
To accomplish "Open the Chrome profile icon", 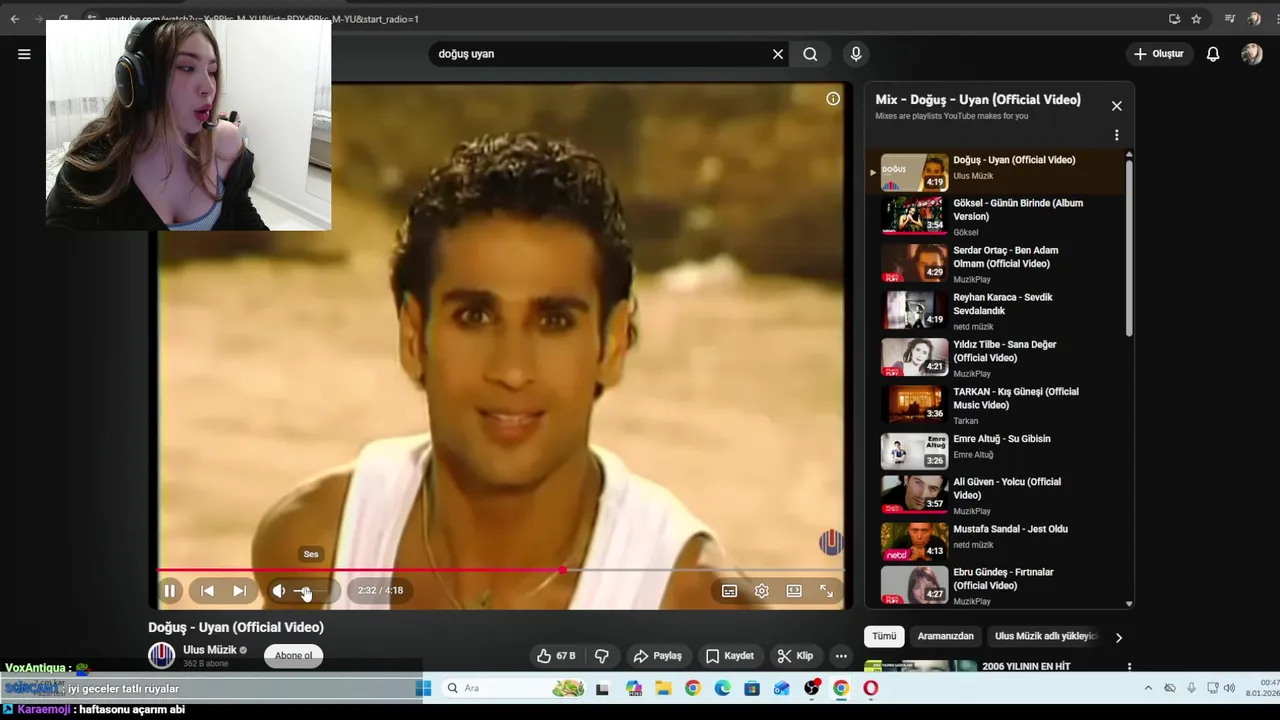I will point(1254,19).
